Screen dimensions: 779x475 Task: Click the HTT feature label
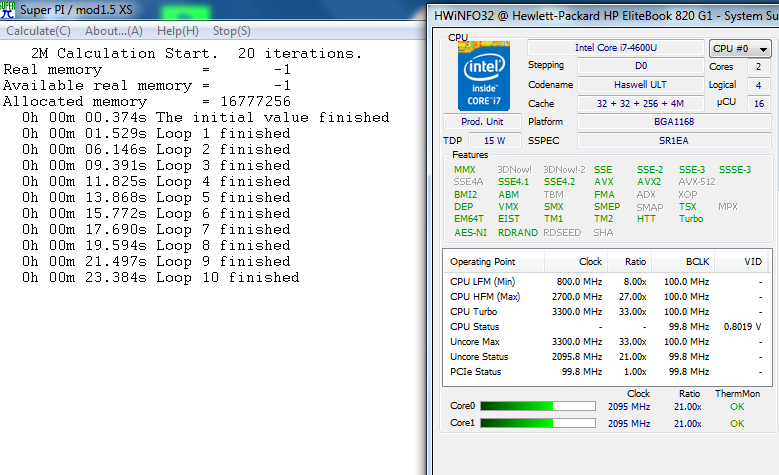pos(646,219)
